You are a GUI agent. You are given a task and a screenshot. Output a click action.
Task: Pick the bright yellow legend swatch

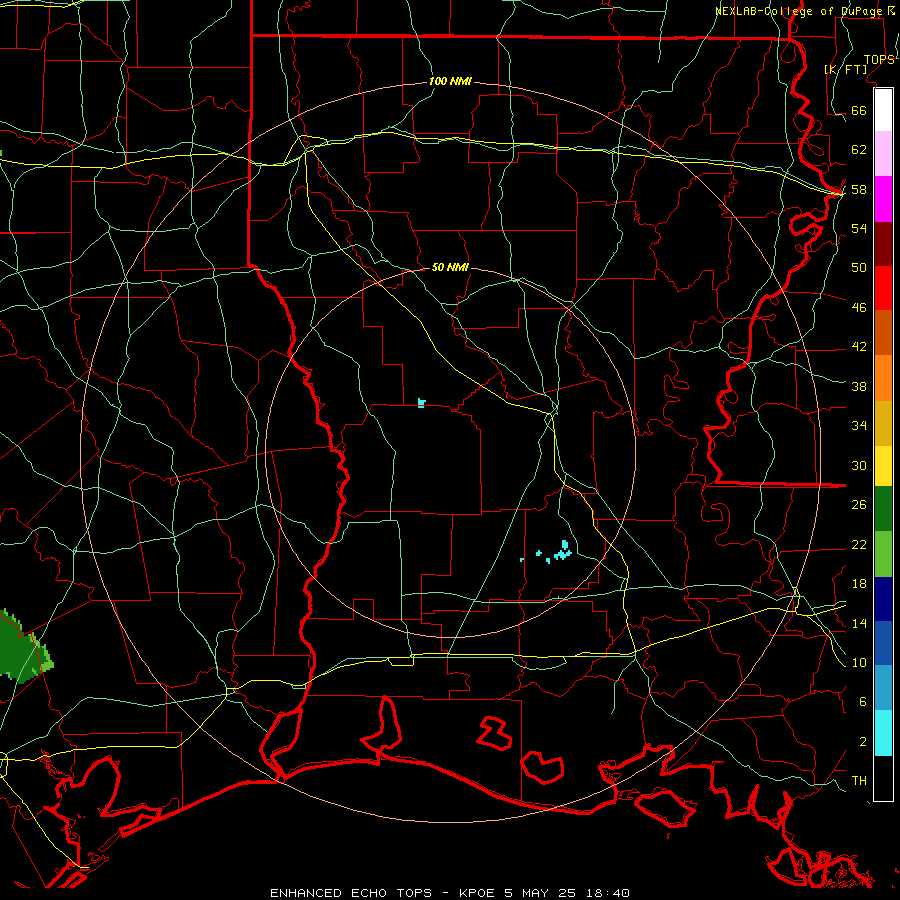pos(883,466)
